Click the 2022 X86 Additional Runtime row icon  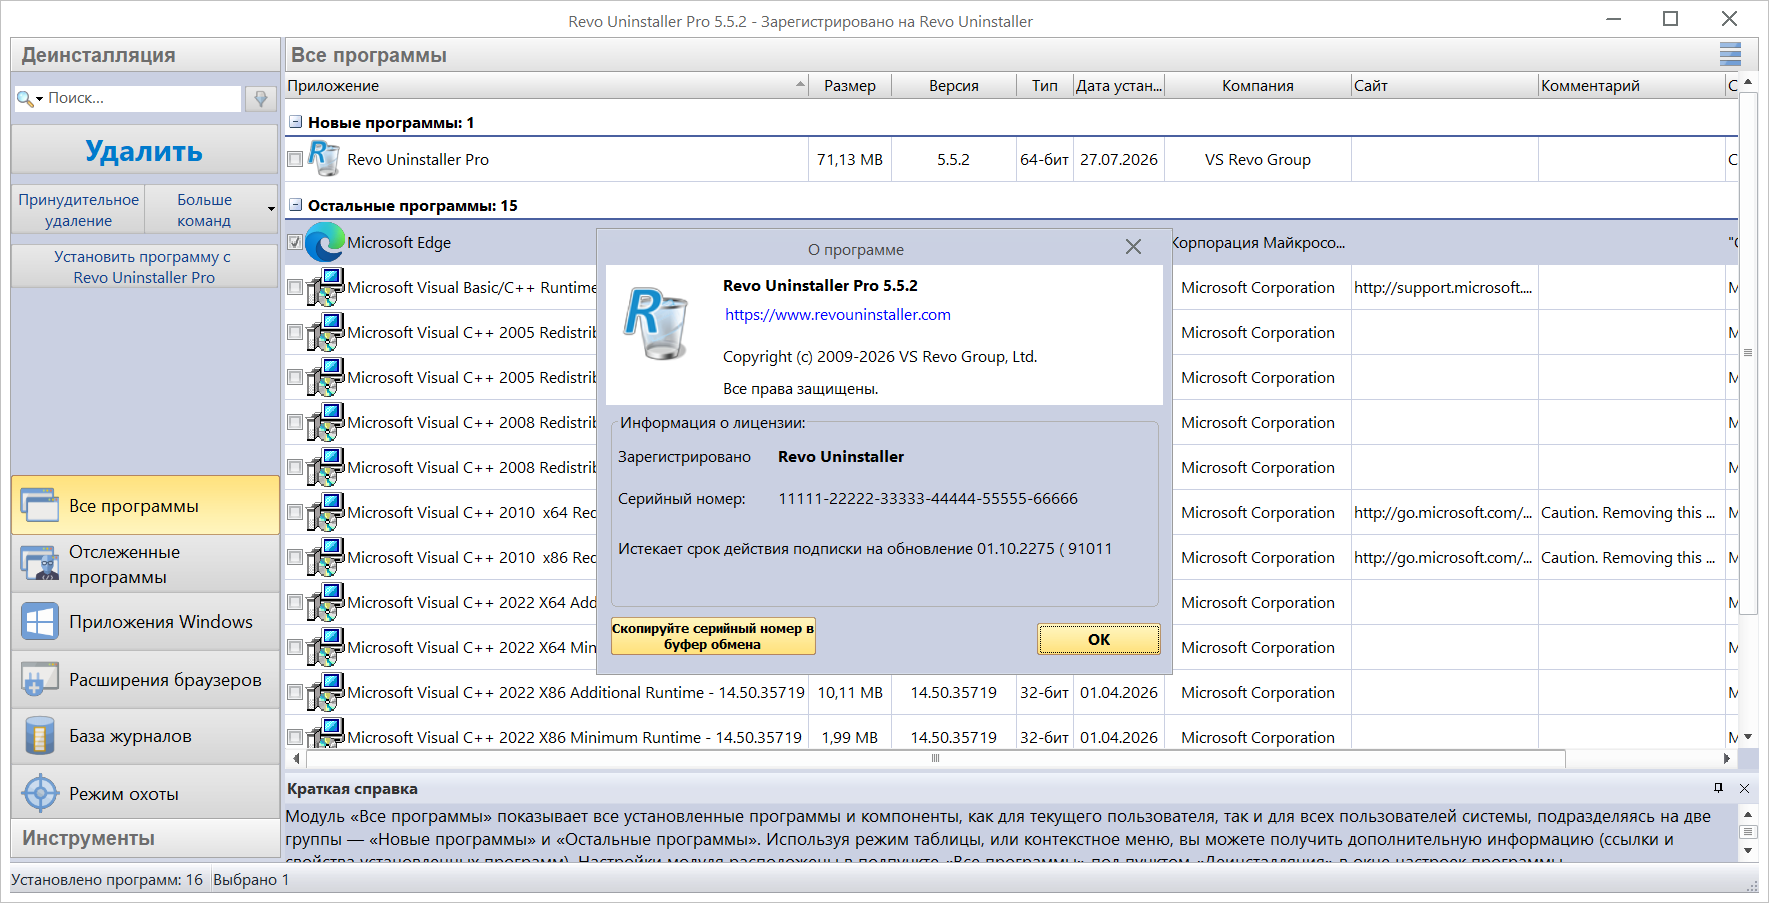pyautogui.click(x=326, y=692)
